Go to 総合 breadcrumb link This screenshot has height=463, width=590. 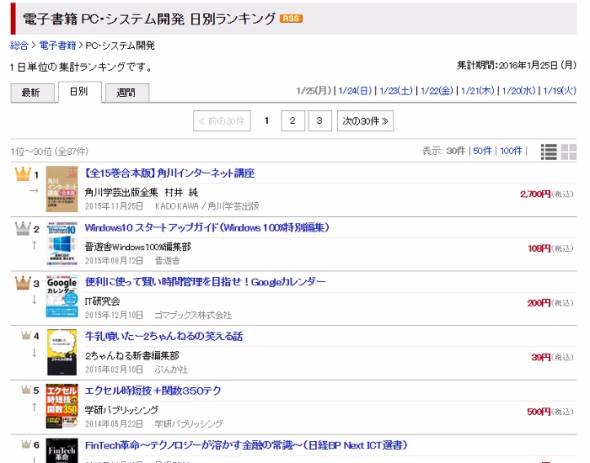click(x=19, y=46)
